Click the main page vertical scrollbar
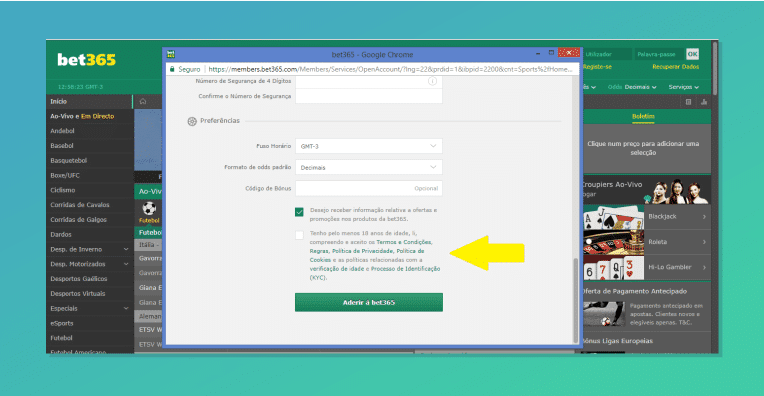The height and width of the screenshot is (396, 764). tap(714, 68)
